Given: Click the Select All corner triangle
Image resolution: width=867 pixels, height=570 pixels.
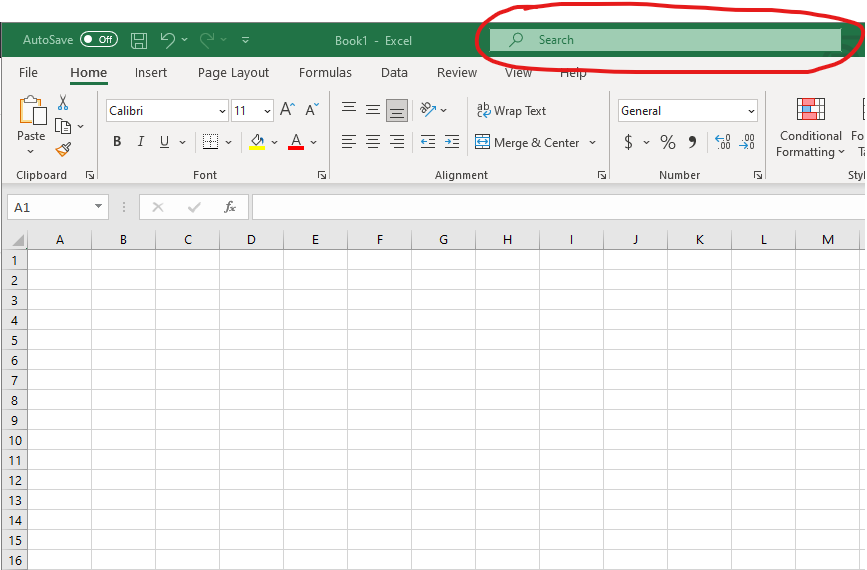Looking at the screenshot, I should tap(18, 240).
